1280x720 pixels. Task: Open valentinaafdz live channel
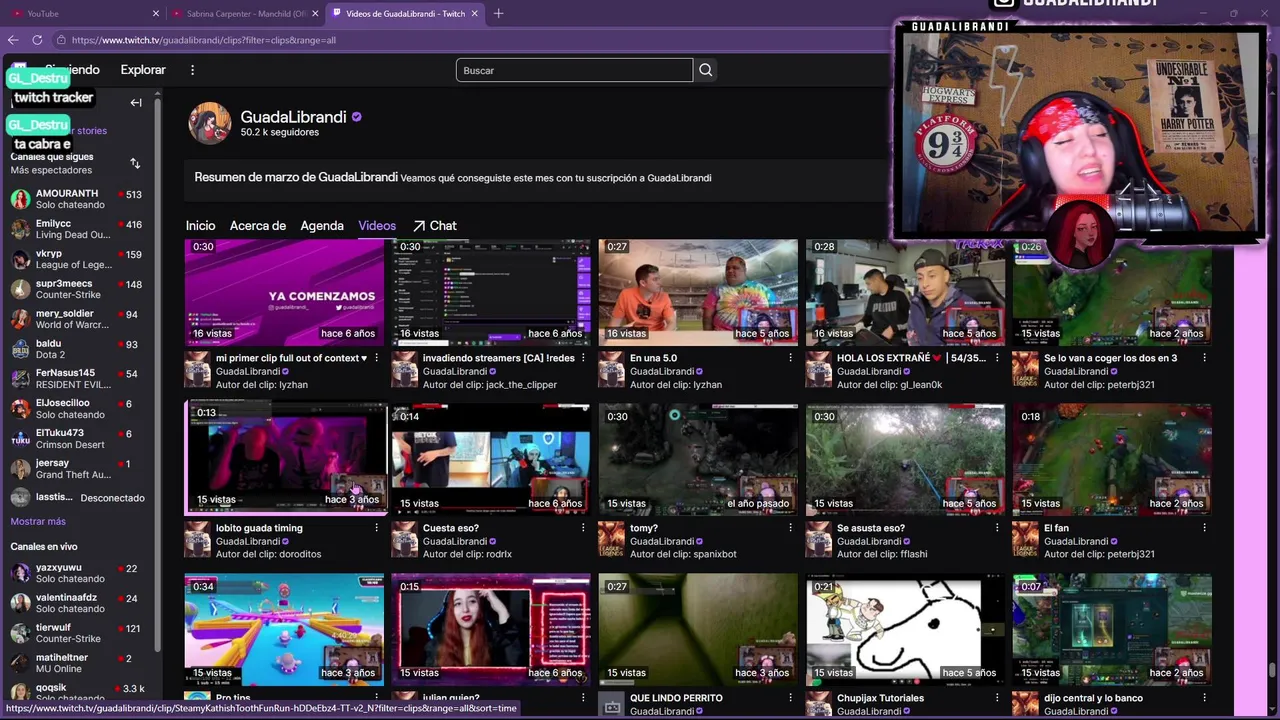(x=78, y=603)
